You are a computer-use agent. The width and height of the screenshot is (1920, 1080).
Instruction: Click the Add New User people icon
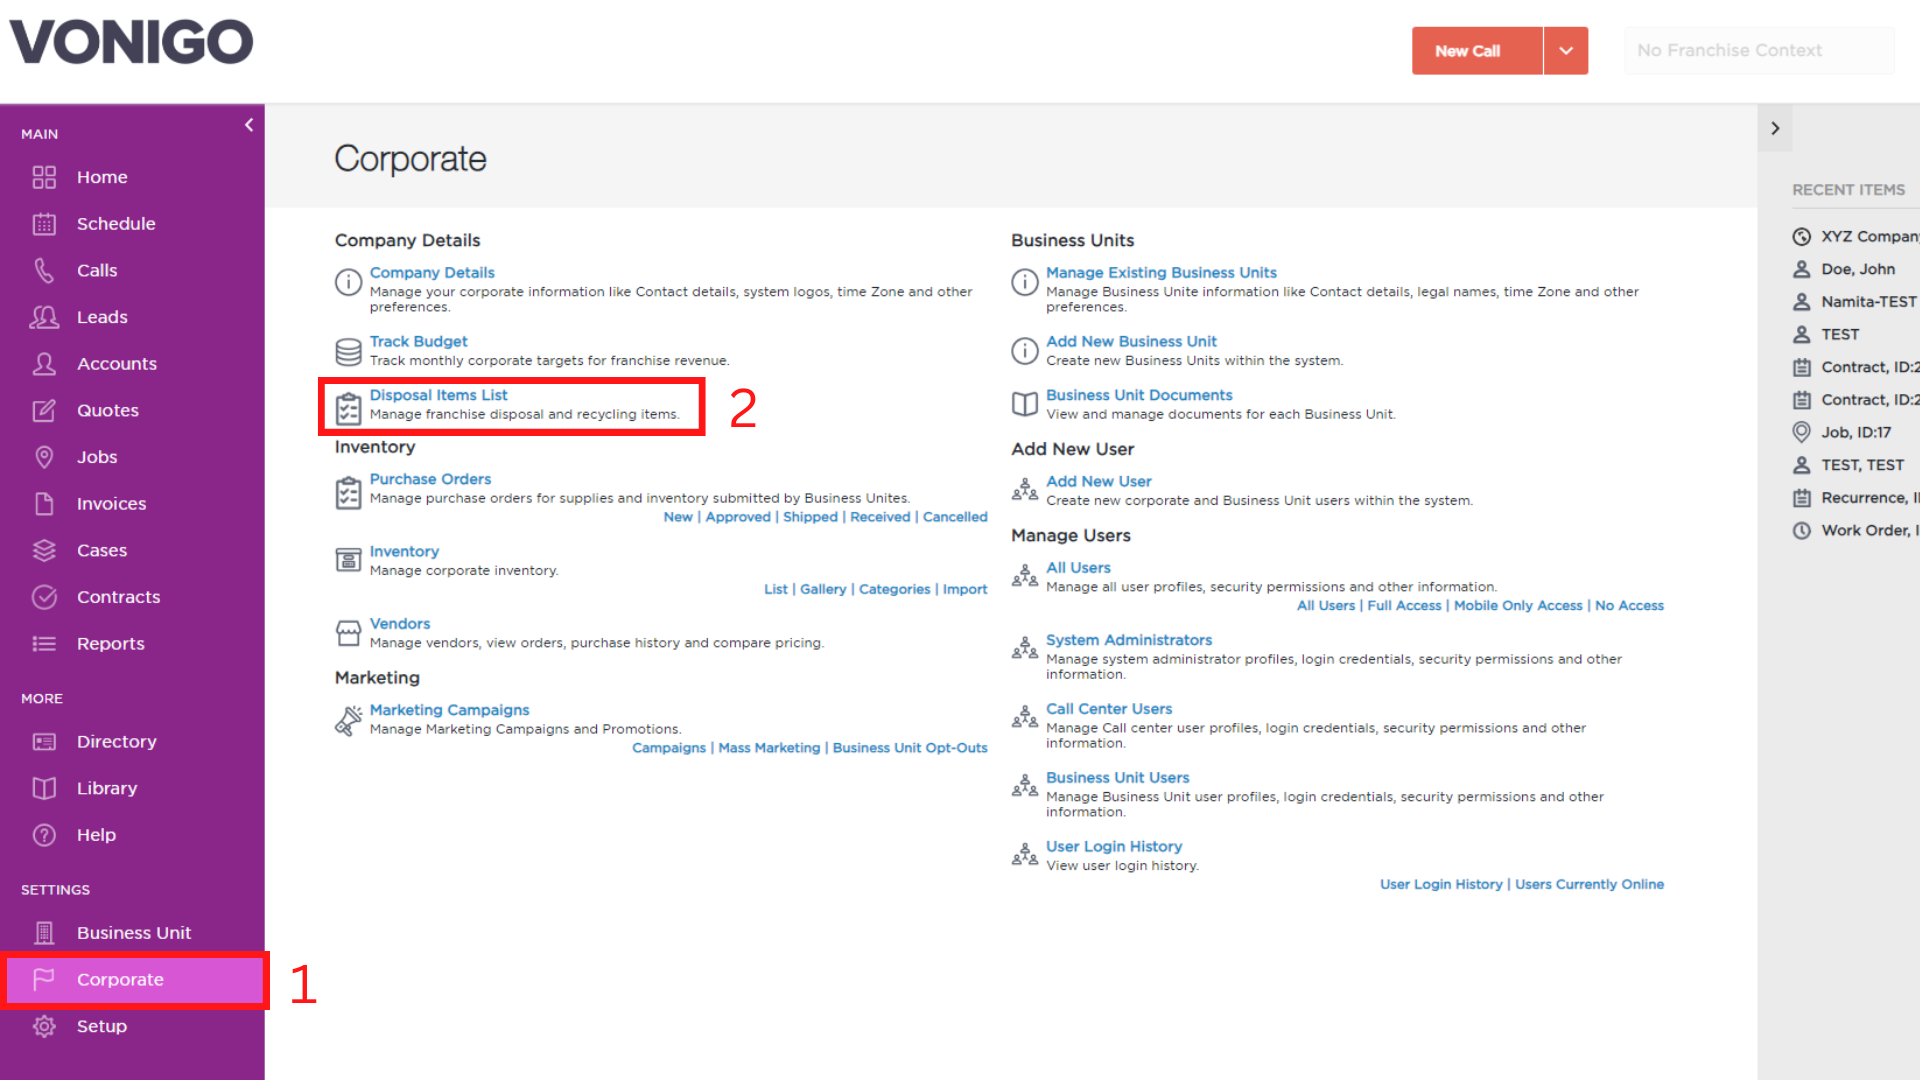click(1025, 490)
